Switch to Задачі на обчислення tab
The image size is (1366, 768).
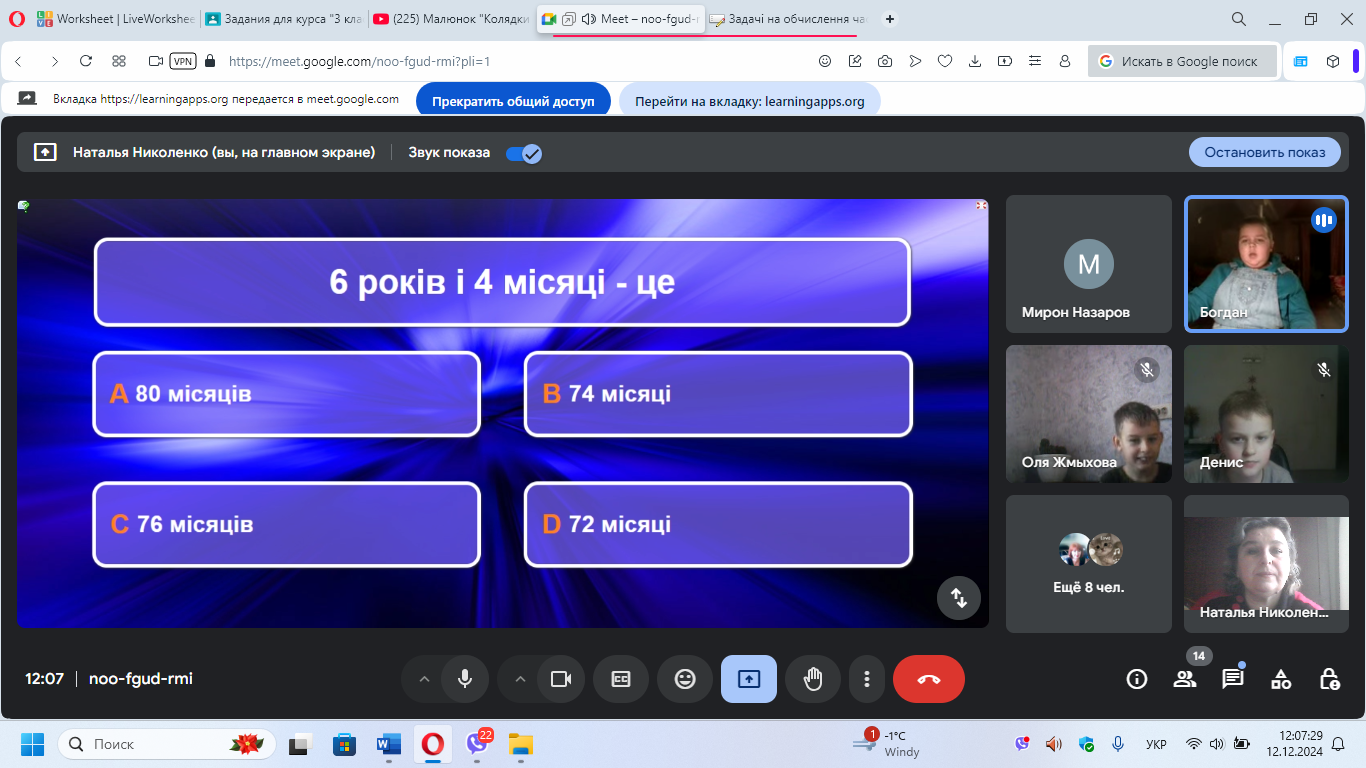point(787,19)
